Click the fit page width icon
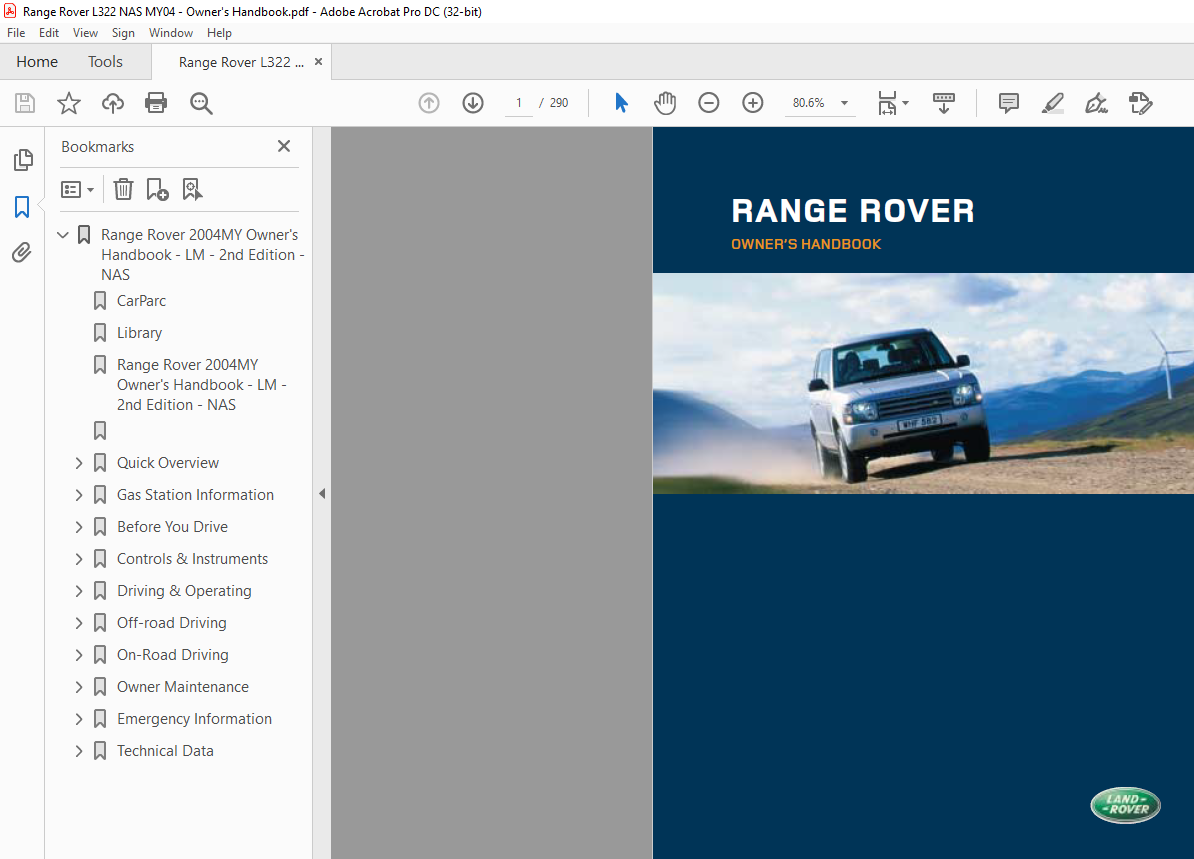Image resolution: width=1194 pixels, height=859 pixels. click(x=887, y=103)
